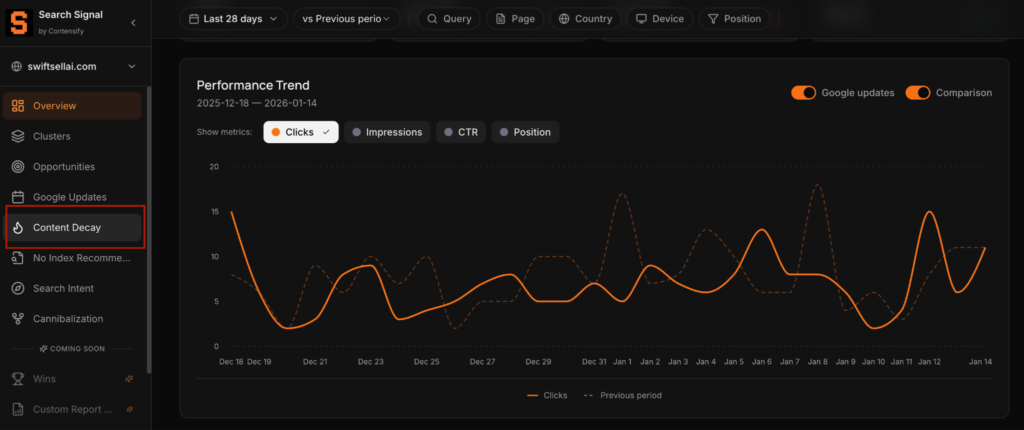Click the Country filter button
Image resolution: width=1024 pixels, height=430 pixels.
(585, 18)
